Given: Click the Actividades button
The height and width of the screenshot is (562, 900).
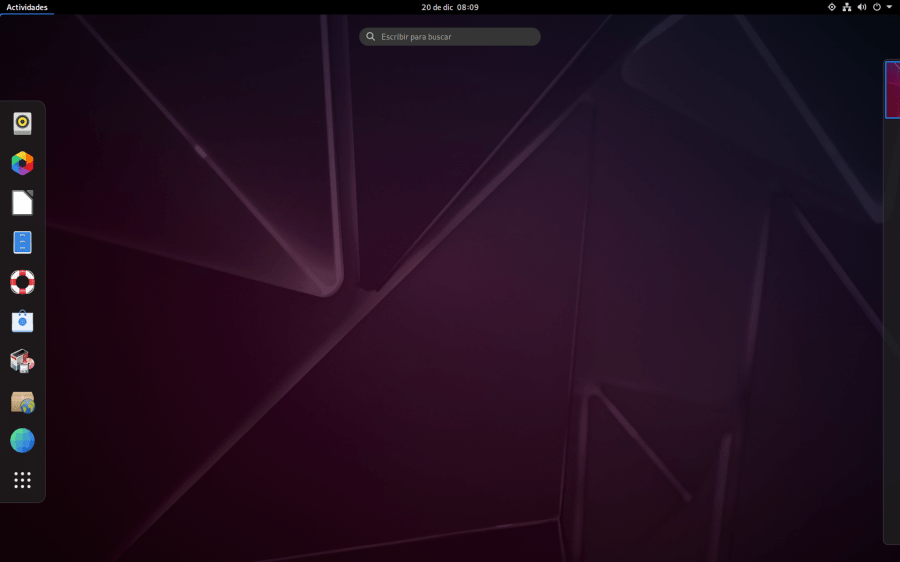Looking at the screenshot, I should coord(27,7).
